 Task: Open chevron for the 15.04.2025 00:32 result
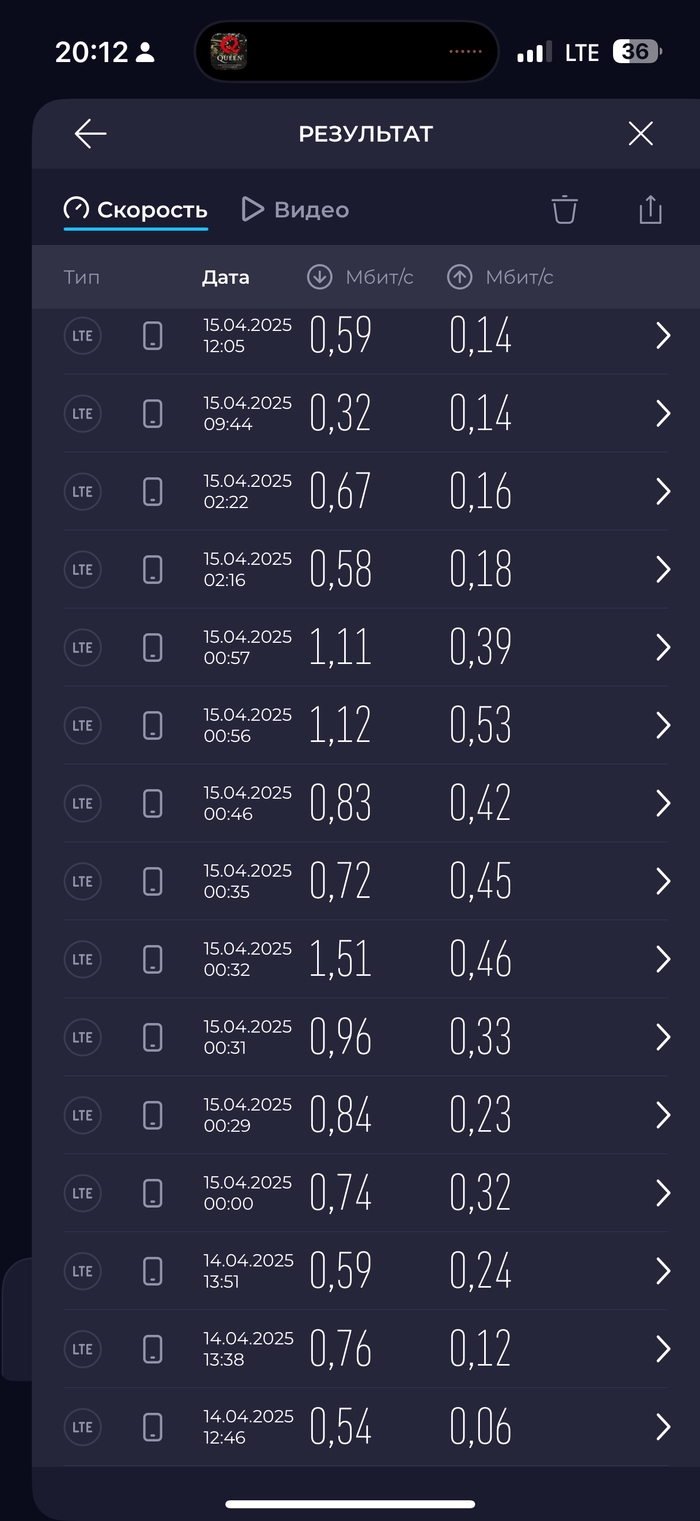point(662,959)
